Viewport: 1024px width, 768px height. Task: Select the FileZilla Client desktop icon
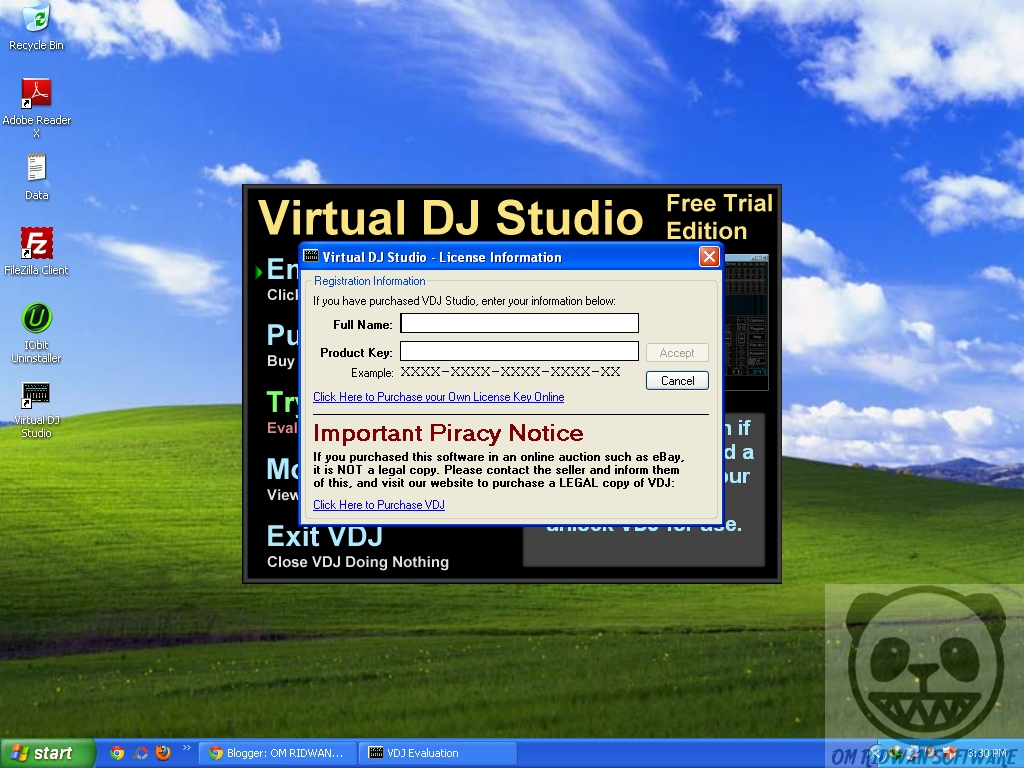tap(37, 251)
